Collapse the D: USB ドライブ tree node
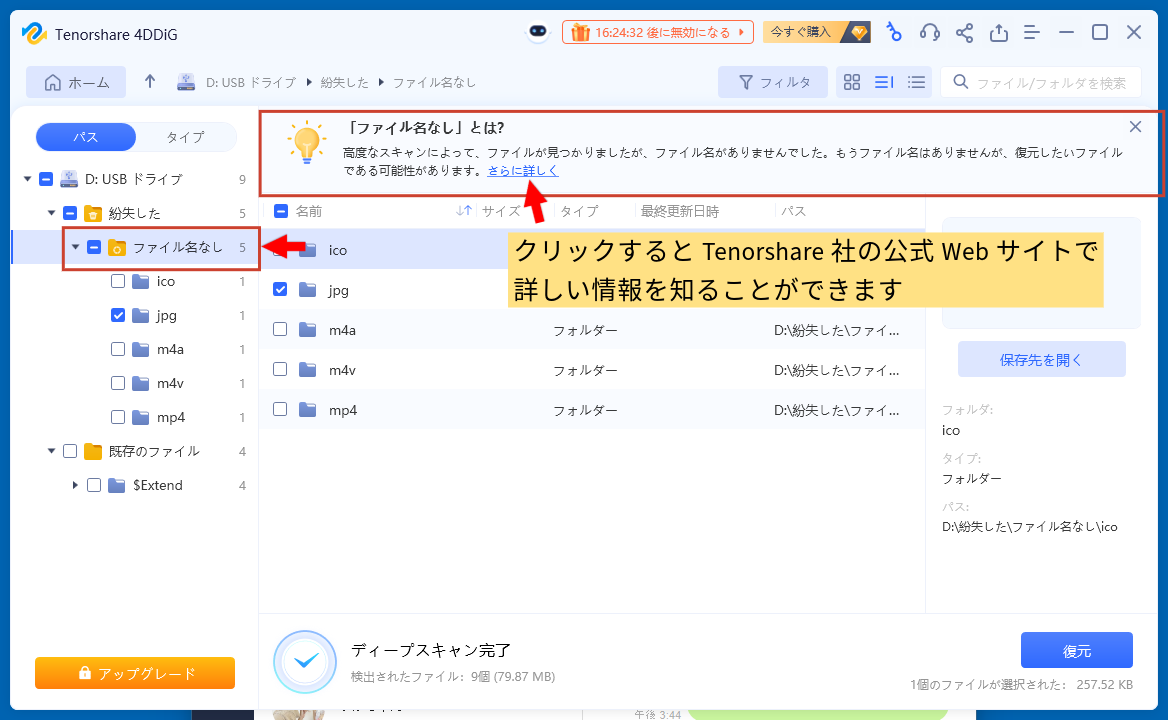The width and height of the screenshot is (1168, 720). click(x=28, y=179)
